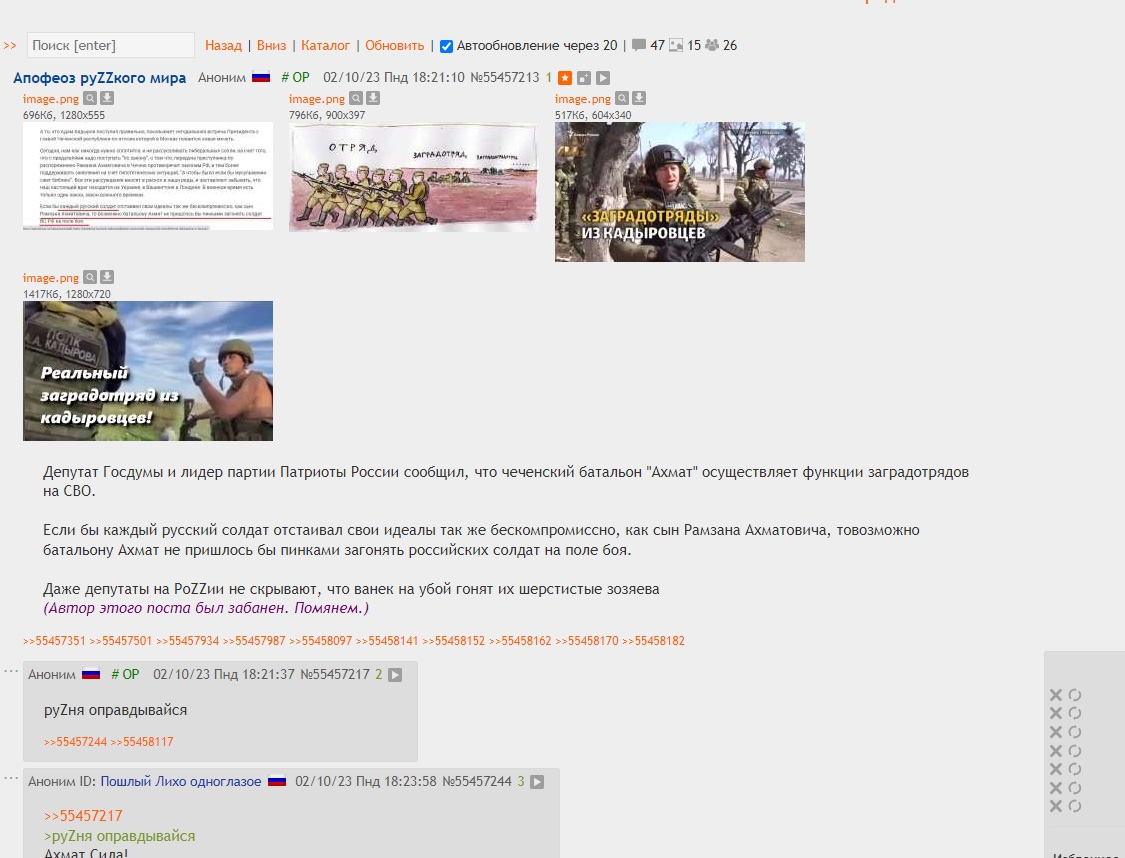
Task: Follow reply link >>55458117
Action: 142,742
